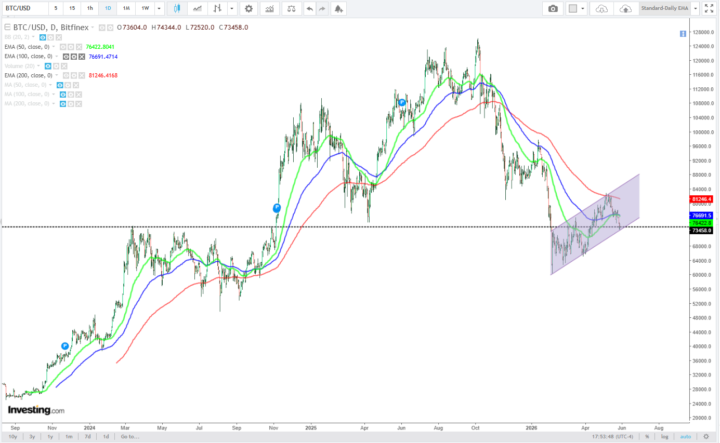Show the hidden MA (100, close, 0)
This screenshot has width=720, height=443.
coord(63,95)
